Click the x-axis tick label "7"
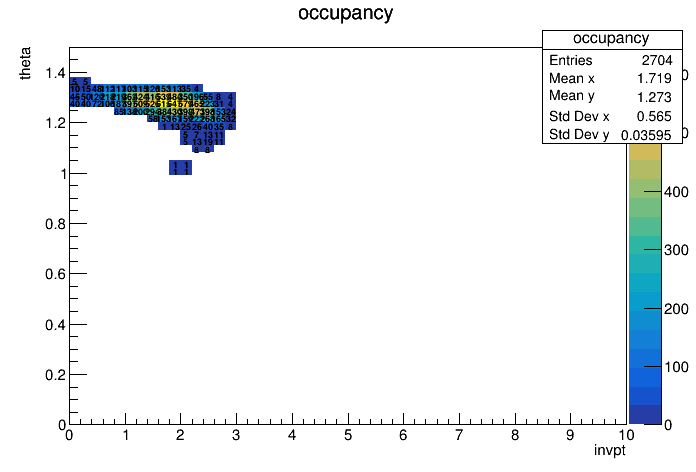The width and height of the screenshot is (696, 472). 459,435
